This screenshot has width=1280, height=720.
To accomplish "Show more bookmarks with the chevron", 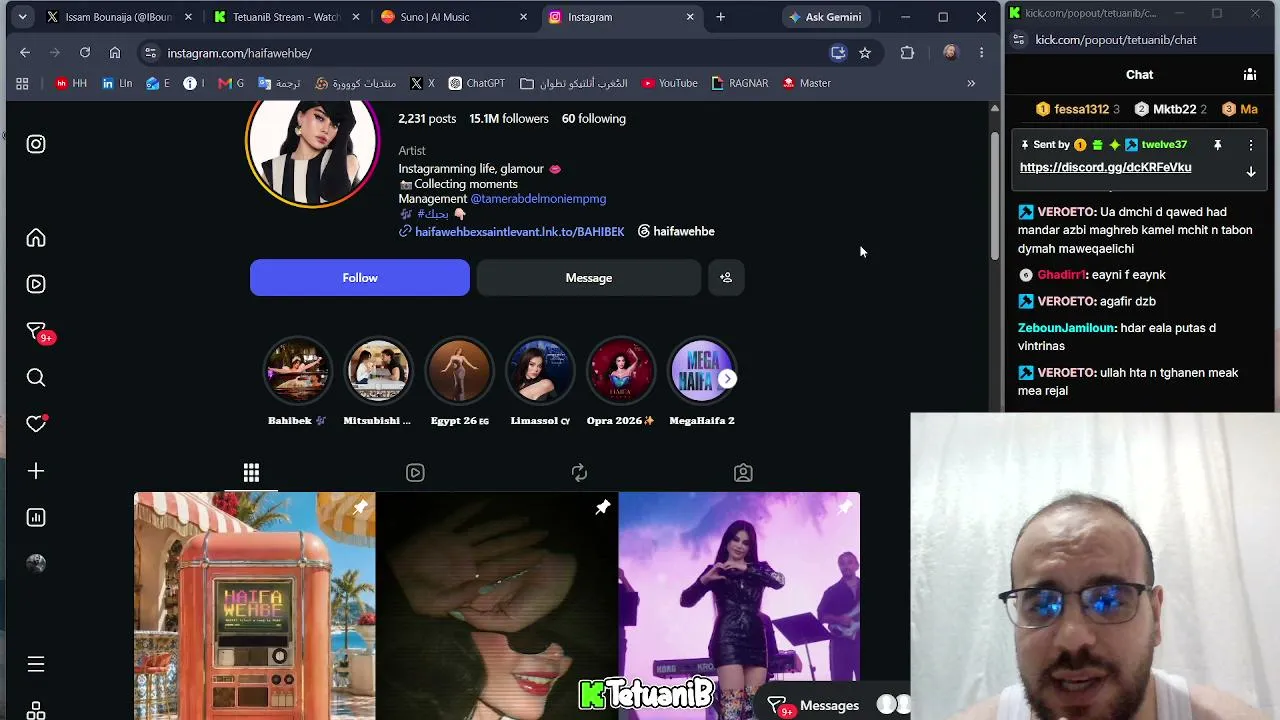I will click(971, 83).
